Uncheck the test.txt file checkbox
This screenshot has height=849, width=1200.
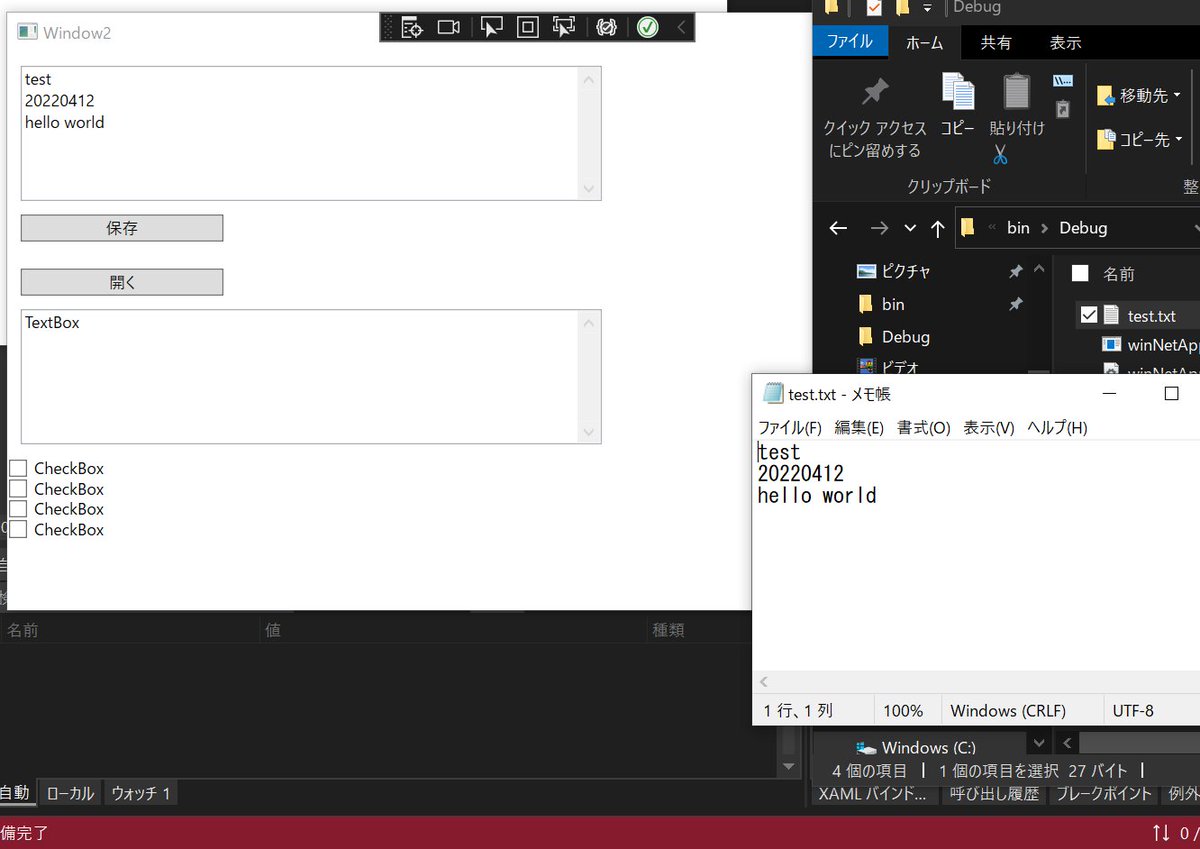coord(1089,316)
